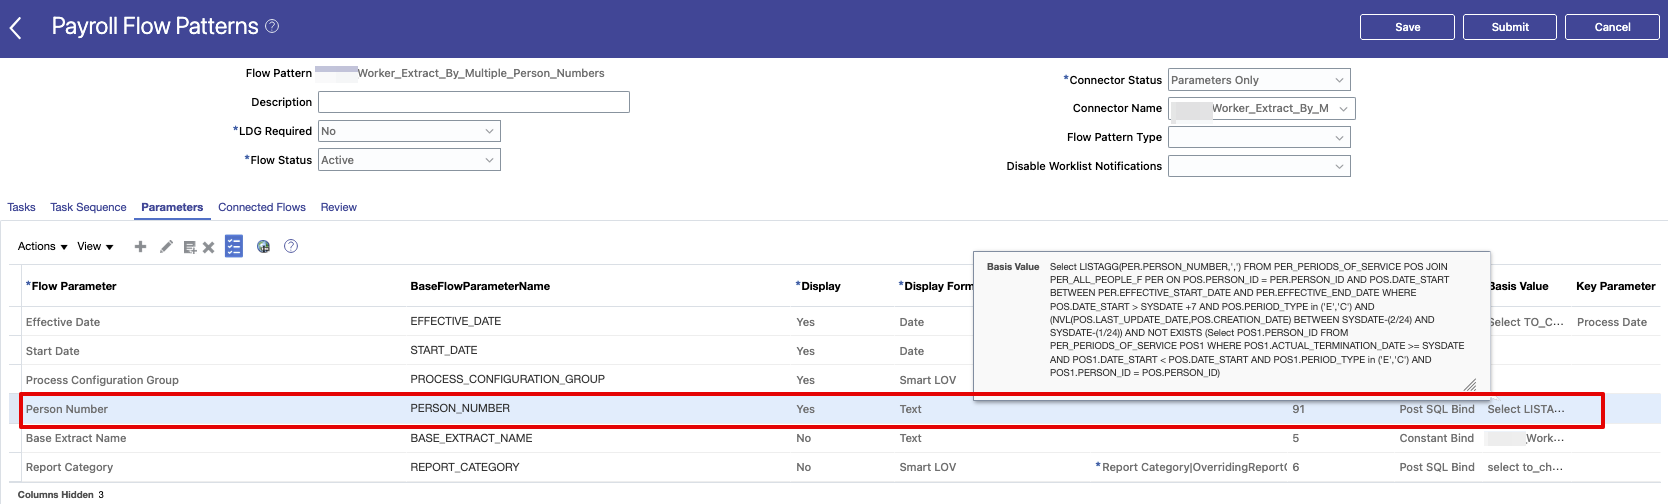Open the Actions menu
1668x504 pixels.
(42, 246)
